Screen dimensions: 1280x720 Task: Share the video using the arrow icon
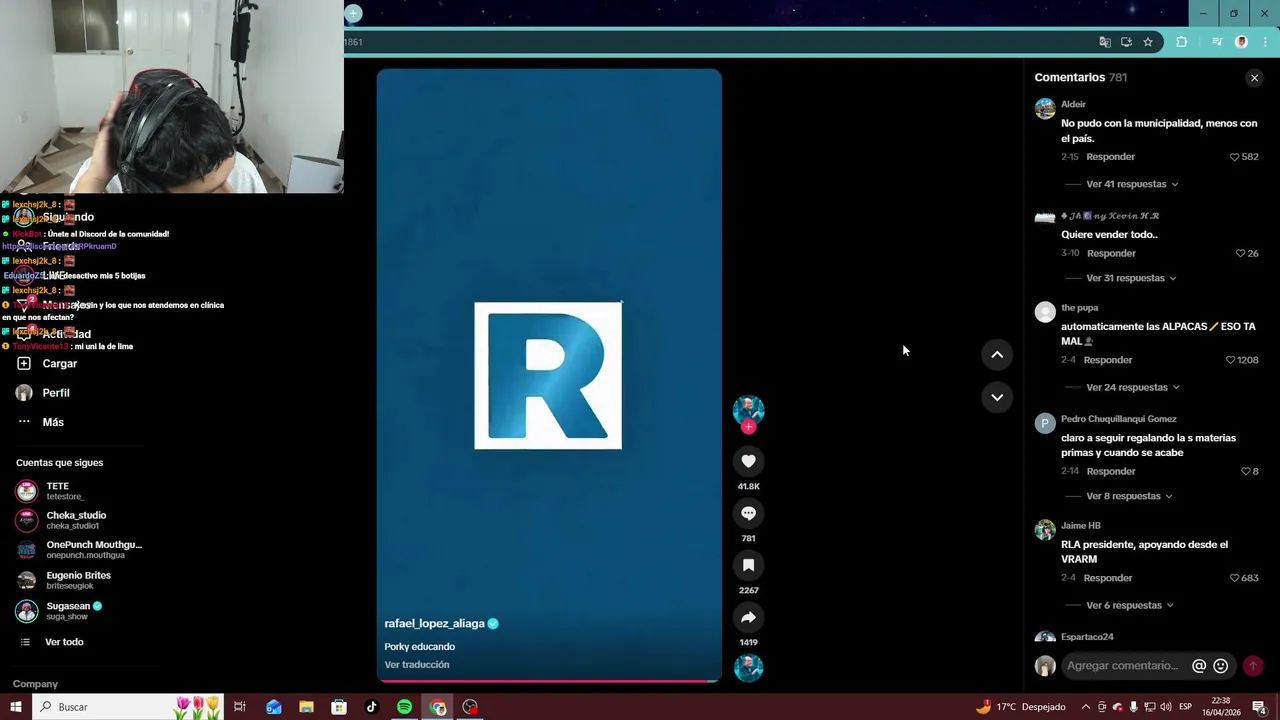pos(748,617)
